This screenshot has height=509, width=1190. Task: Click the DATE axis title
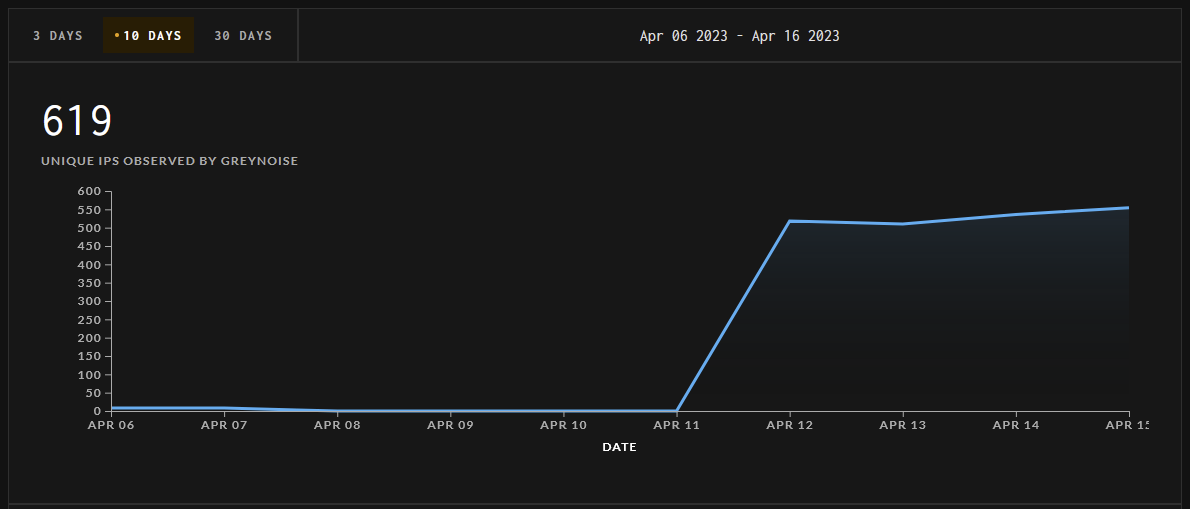[619, 447]
